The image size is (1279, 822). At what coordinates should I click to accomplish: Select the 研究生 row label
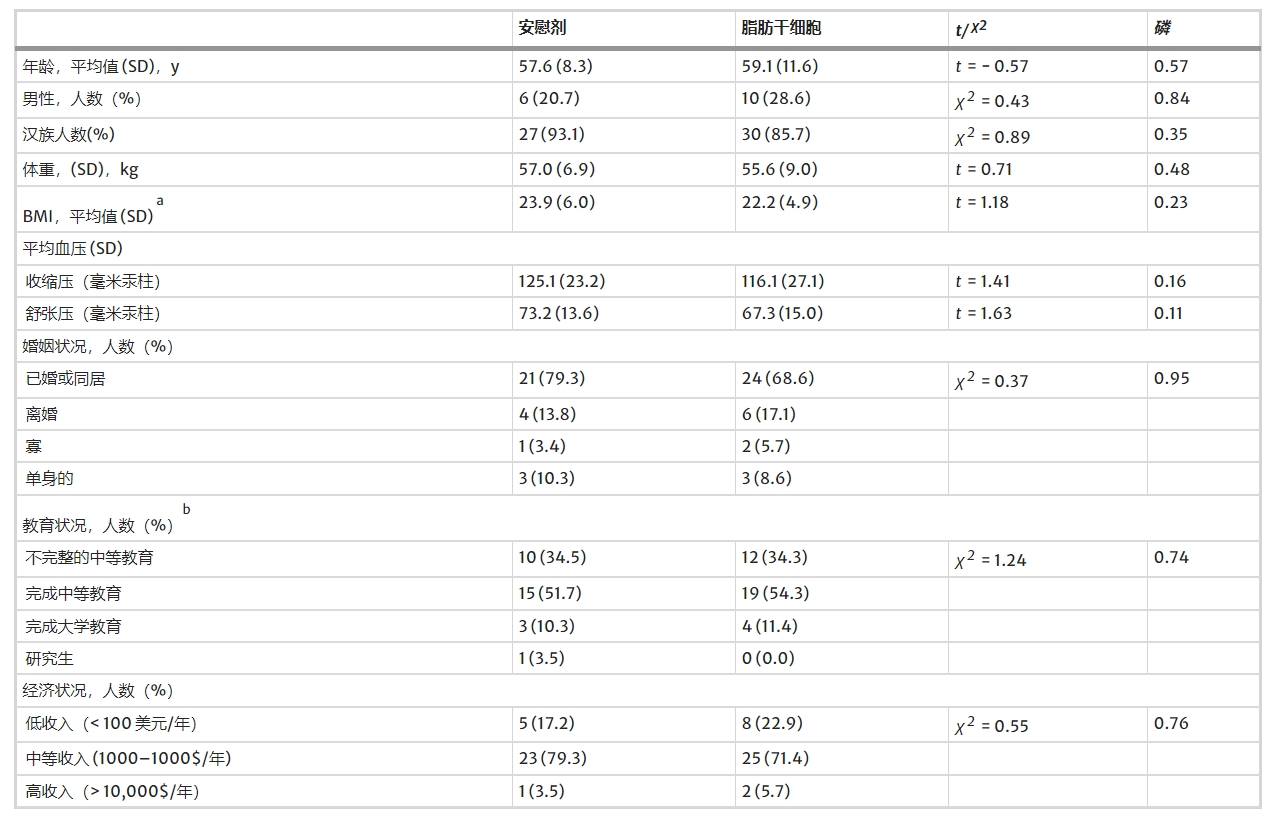[x=49, y=659]
